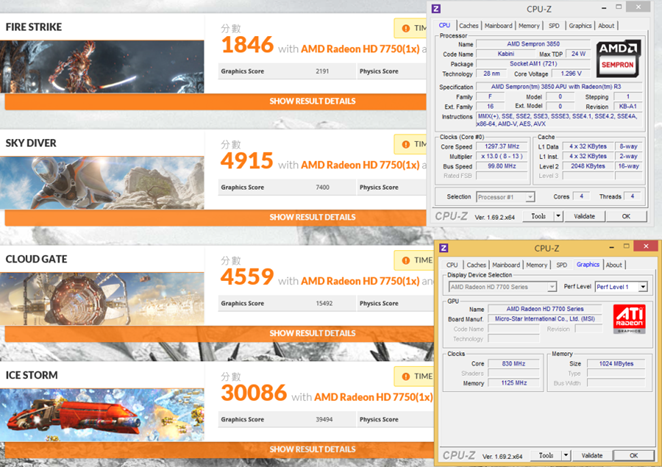
Task: Click the Board Manuf. Micro-Star International field
Action: click(545, 319)
